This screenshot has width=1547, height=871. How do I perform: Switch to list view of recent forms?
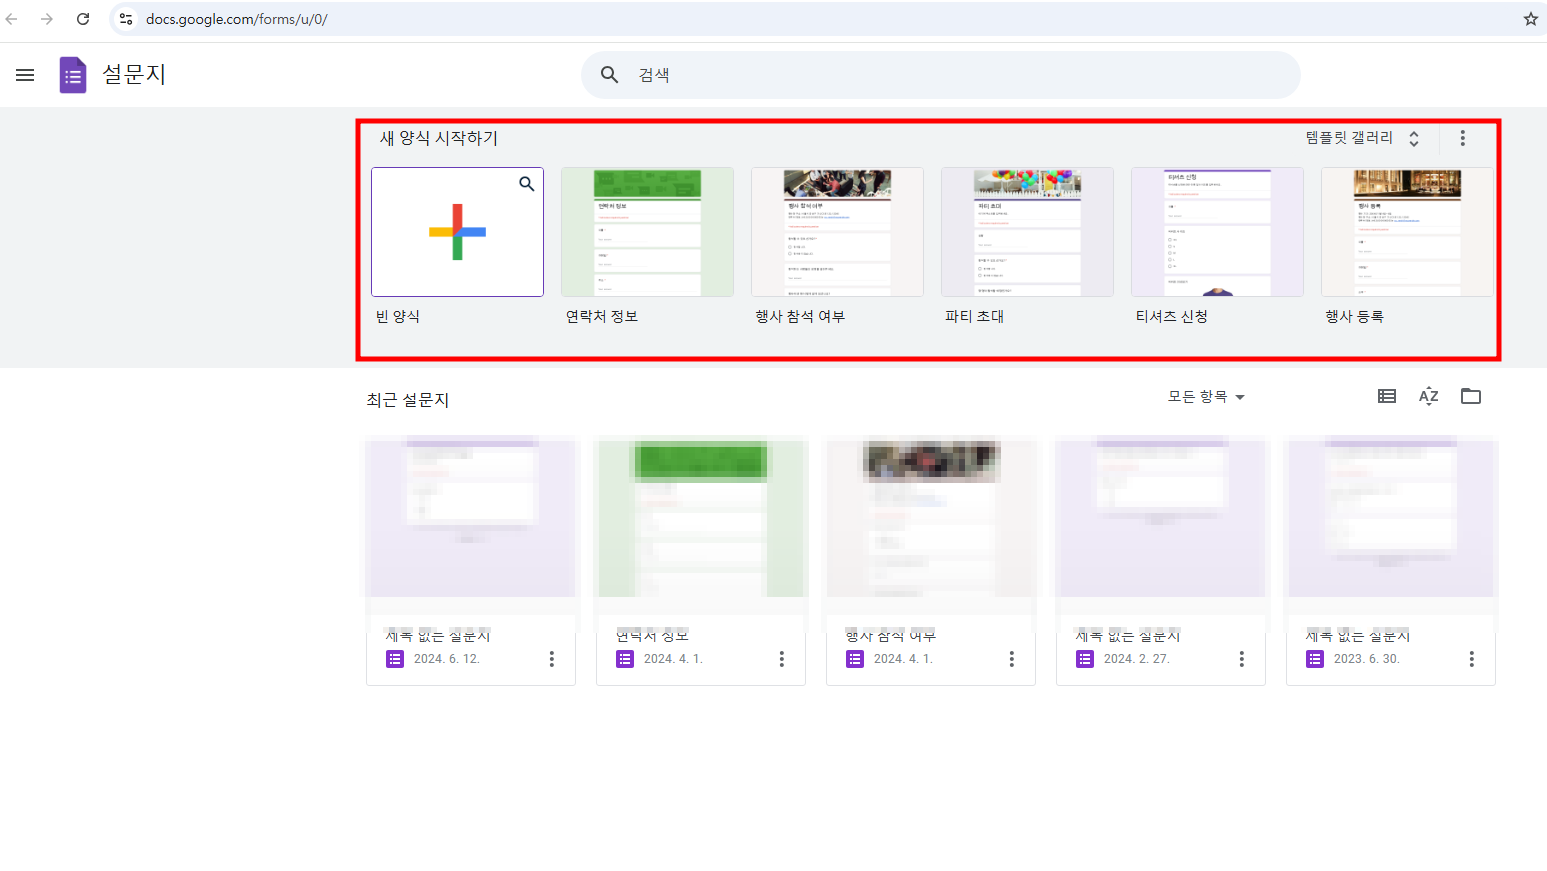[x=1386, y=396]
